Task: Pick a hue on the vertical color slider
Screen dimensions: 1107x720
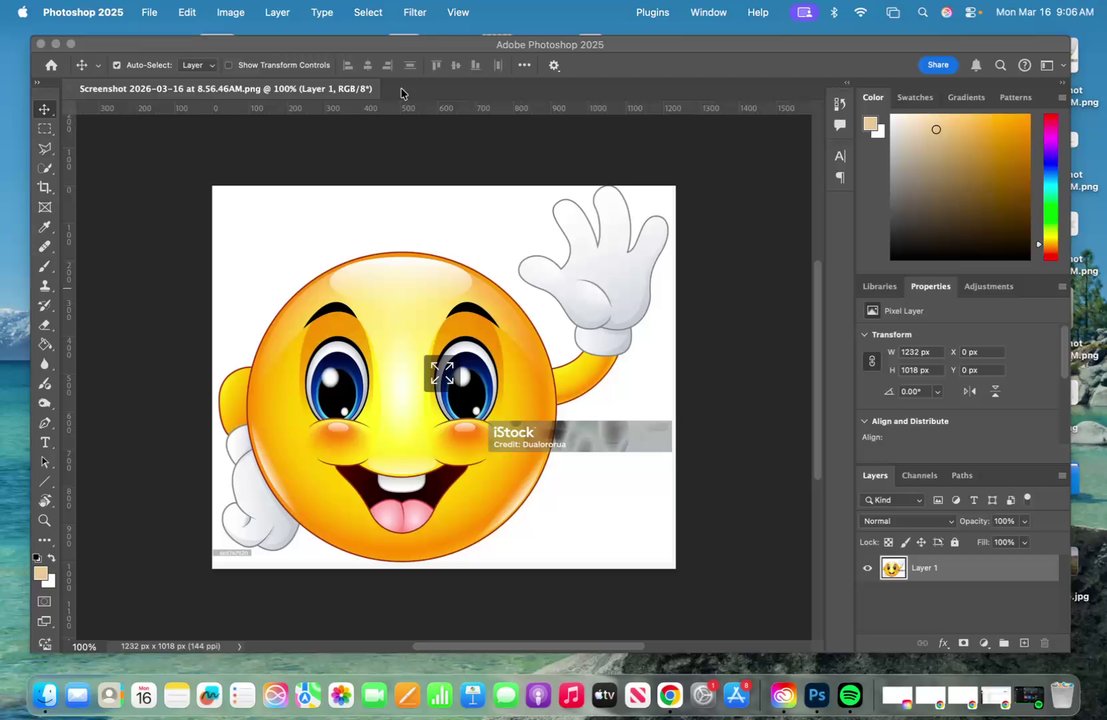Action: tap(1050, 186)
